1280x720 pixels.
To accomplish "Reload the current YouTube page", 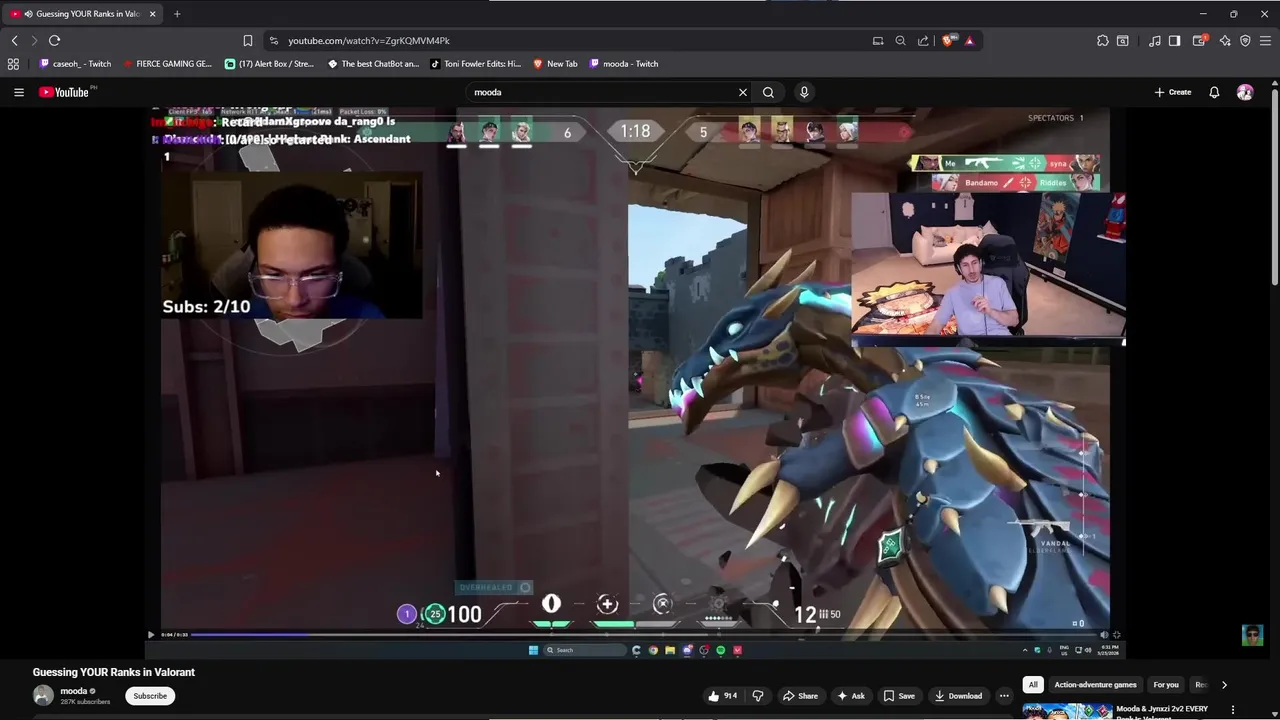I will [54, 40].
